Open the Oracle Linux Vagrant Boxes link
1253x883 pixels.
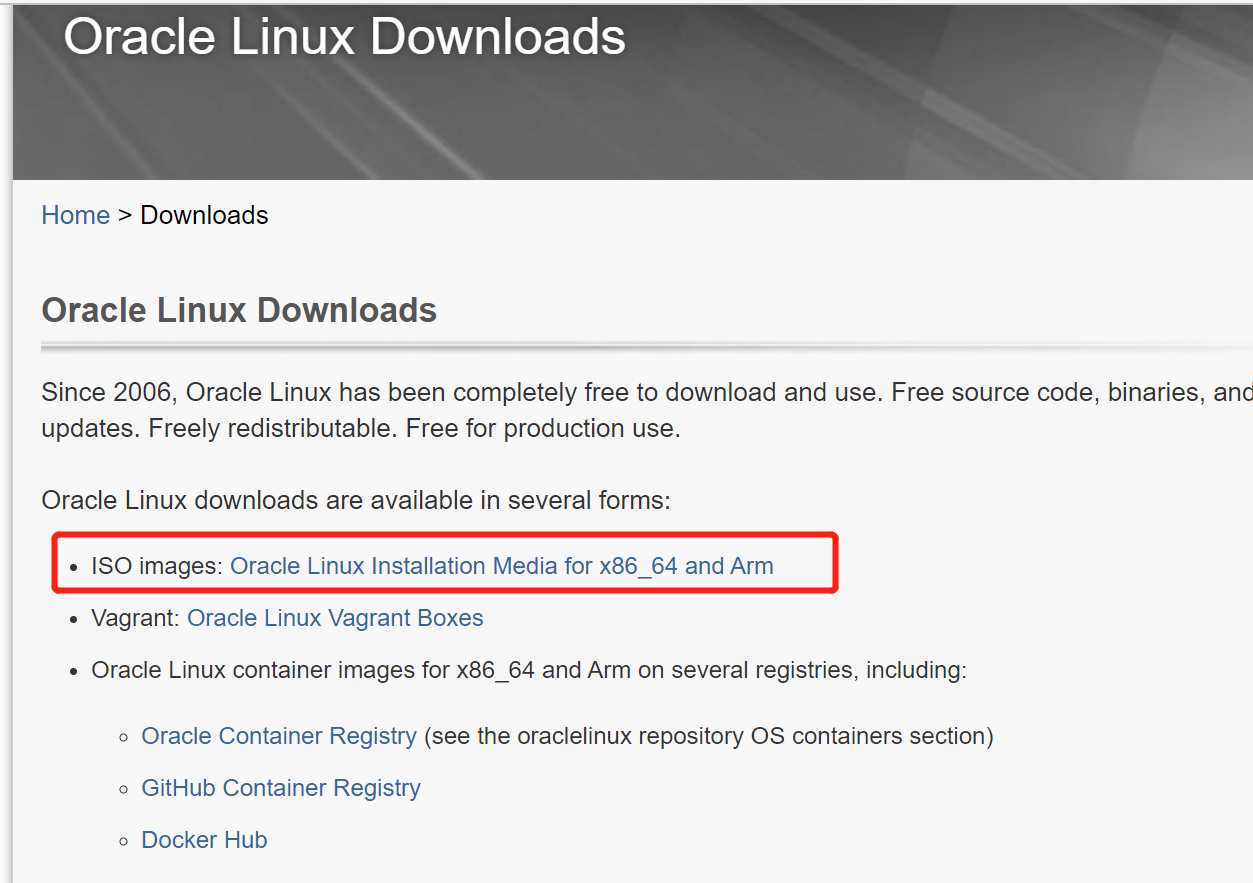click(x=335, y=618)
